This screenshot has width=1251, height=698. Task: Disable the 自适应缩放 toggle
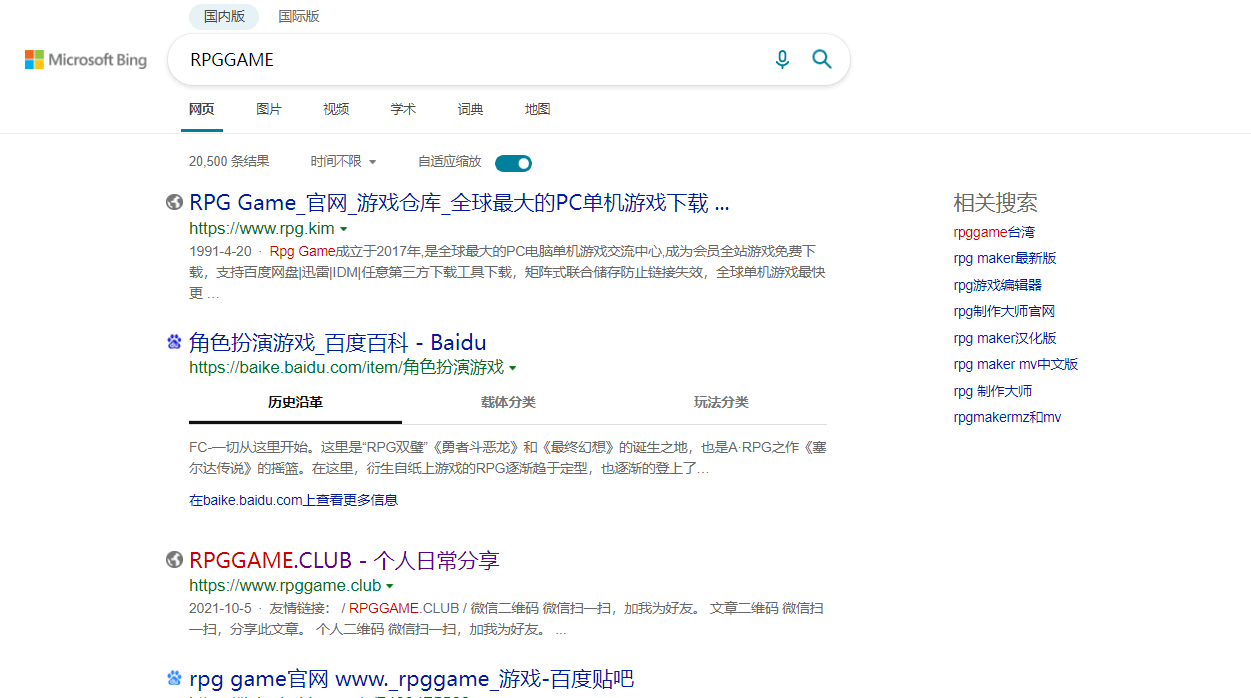coord(513,162)
